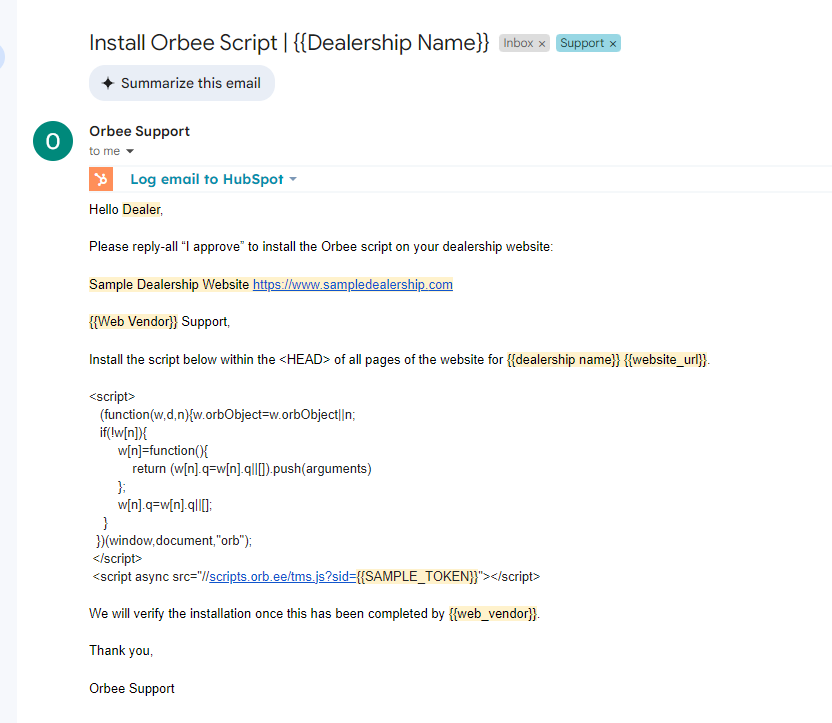
Task: Click the email subject title text
Action: (x=283, y=42)
